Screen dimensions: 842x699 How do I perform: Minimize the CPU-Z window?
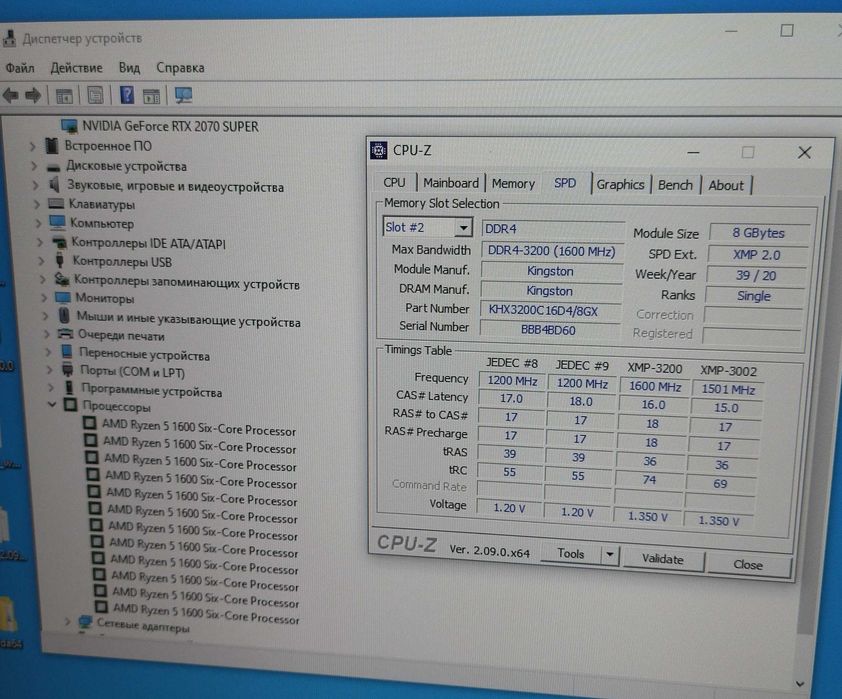tap(693, 153)
